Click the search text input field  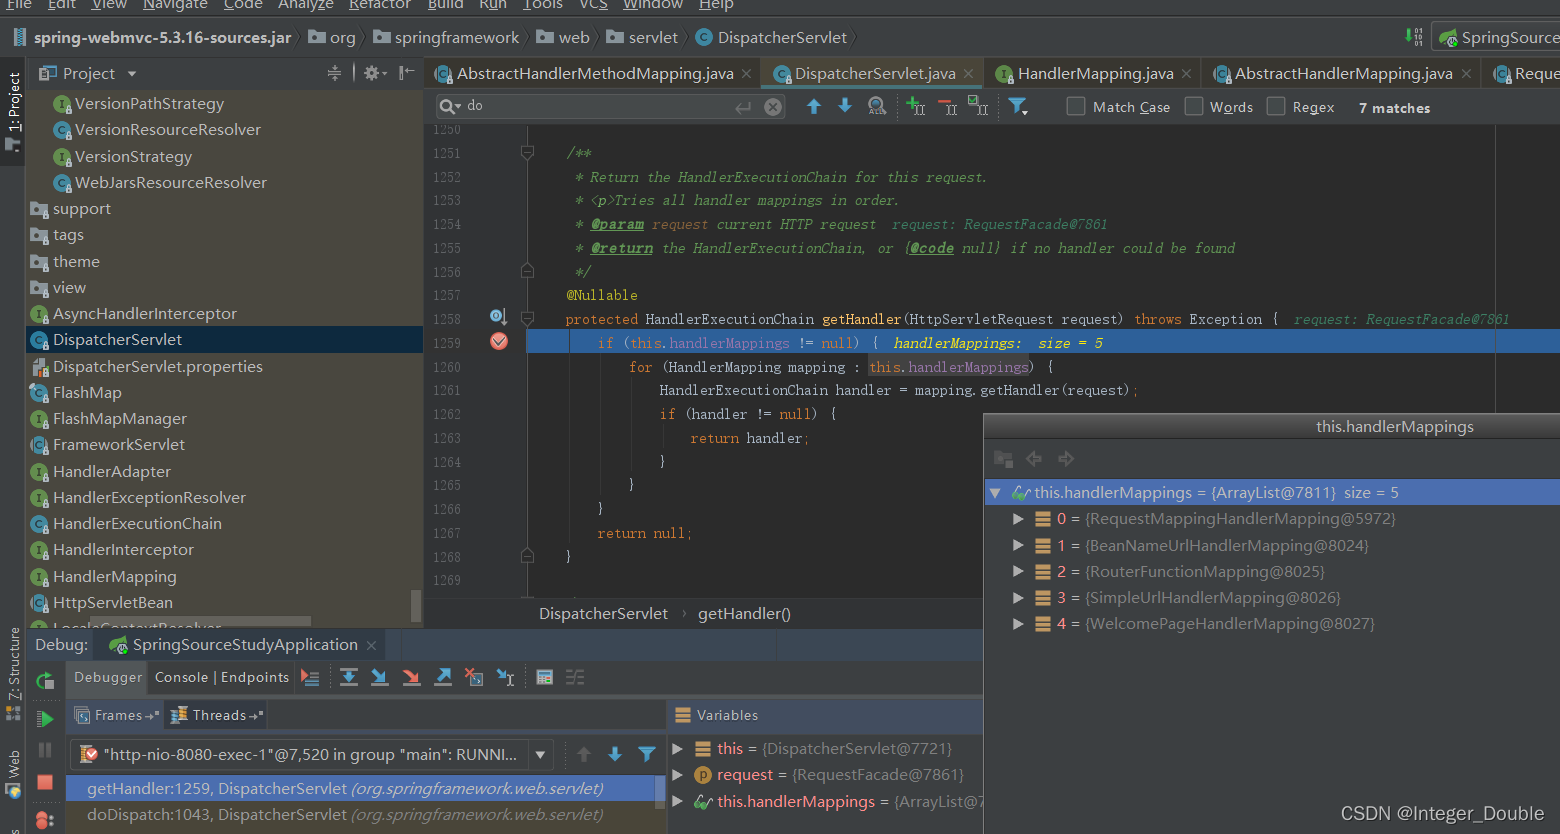pyautogui.click(x=600, y=106)
